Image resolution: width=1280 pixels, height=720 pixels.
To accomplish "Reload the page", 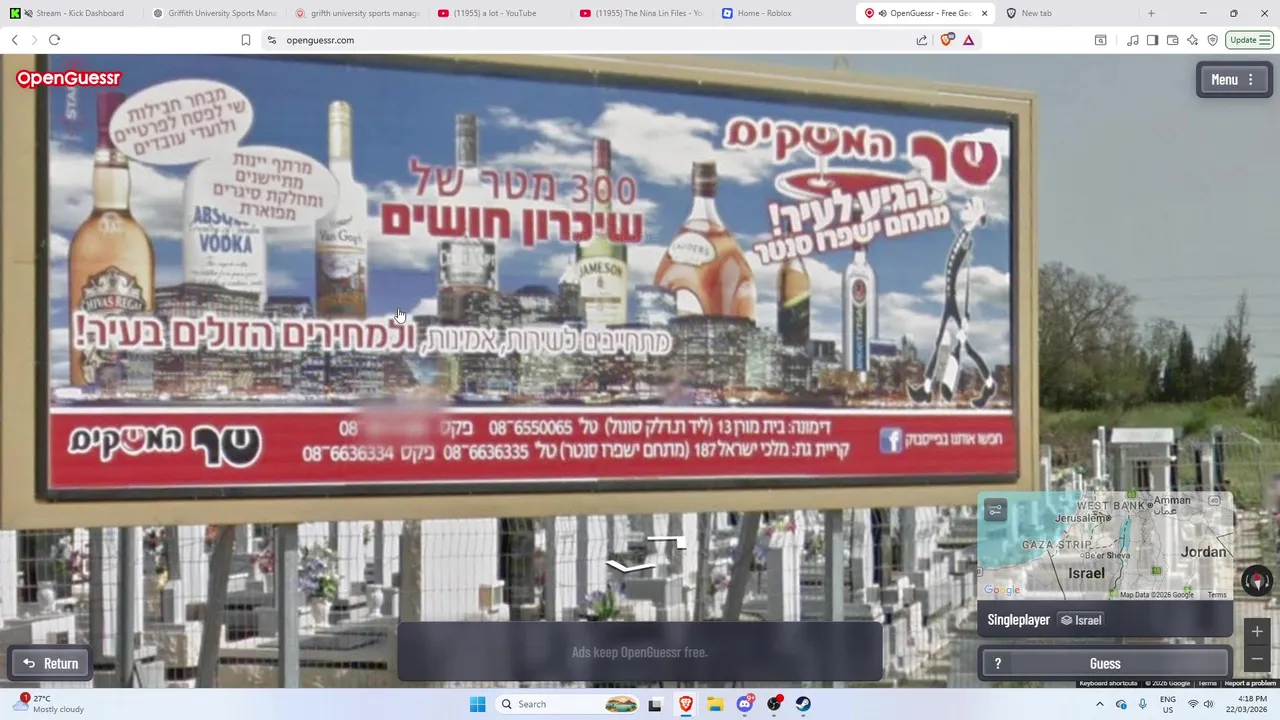I will (54, 40).
